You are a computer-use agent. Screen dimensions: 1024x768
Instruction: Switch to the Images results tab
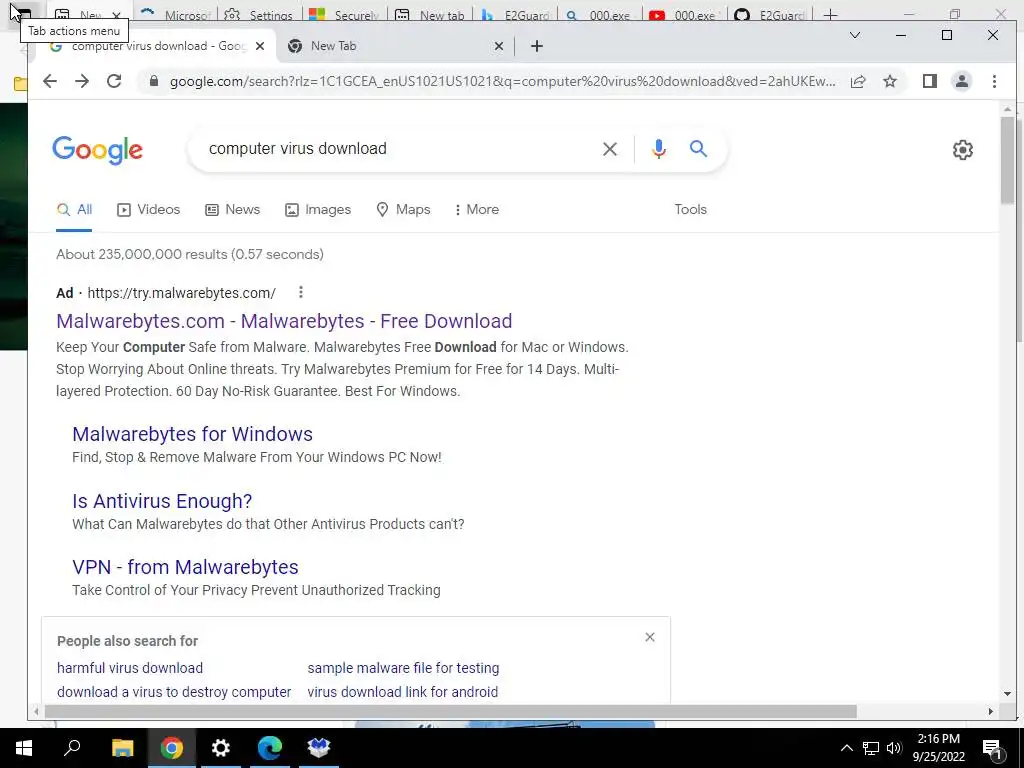318,210
